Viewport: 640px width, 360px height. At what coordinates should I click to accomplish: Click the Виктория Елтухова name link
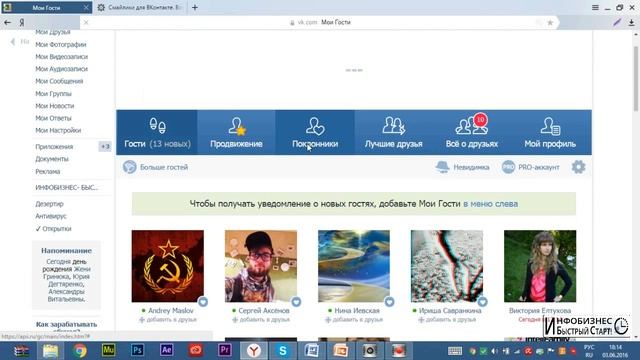click(540, 311)
